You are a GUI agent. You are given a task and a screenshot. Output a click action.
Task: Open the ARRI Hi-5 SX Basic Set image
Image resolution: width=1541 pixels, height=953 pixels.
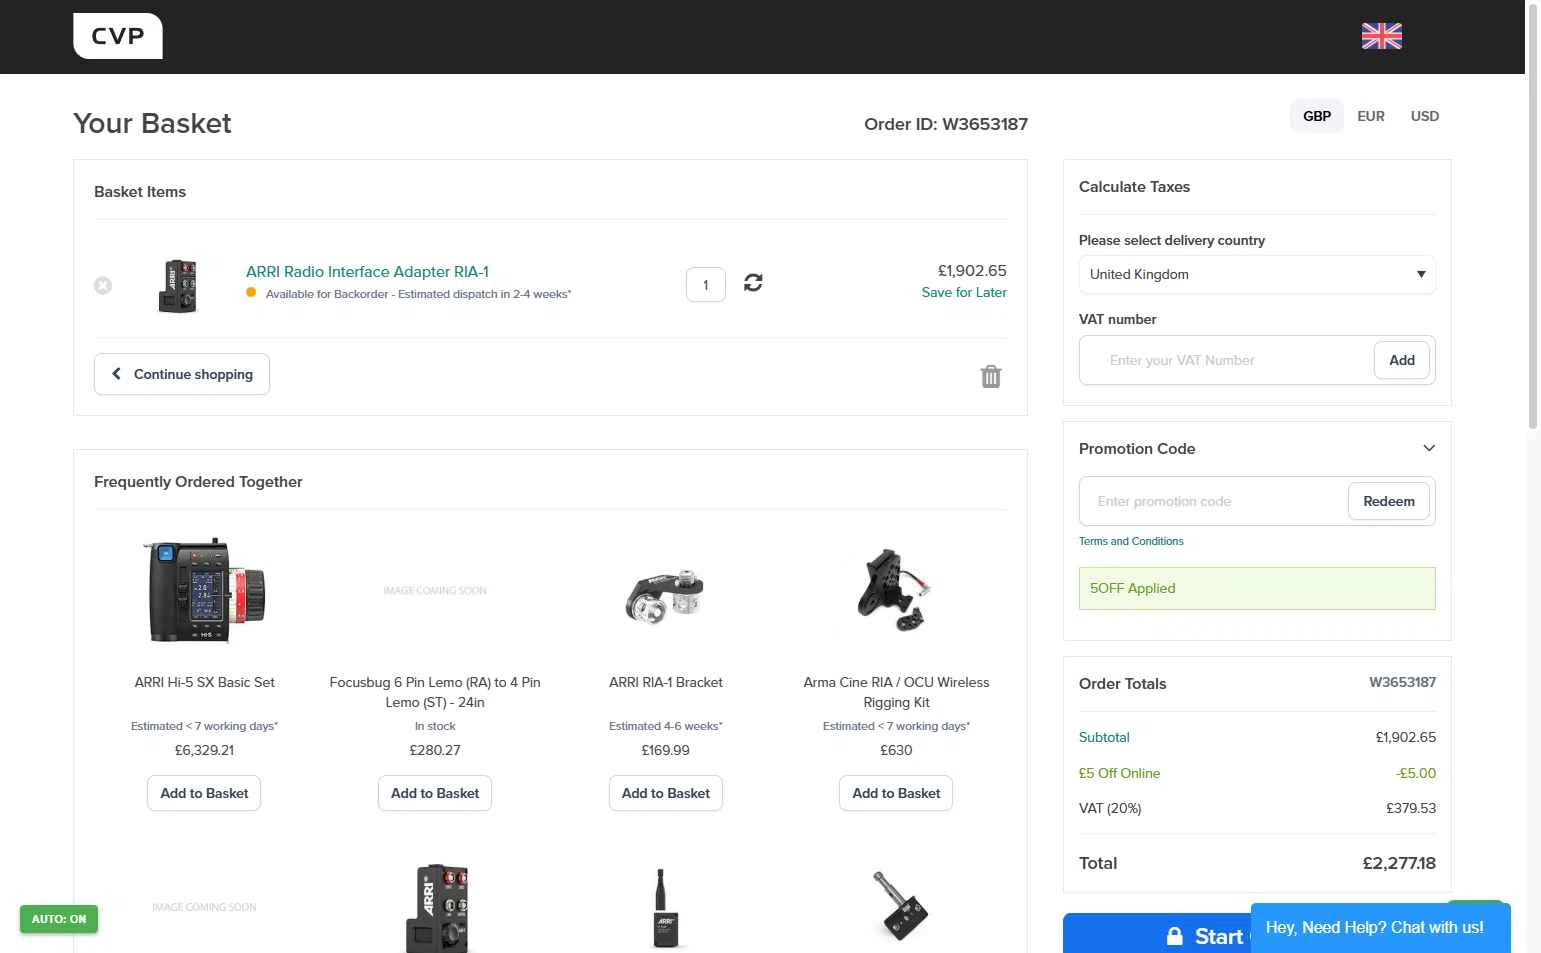click(x=205, y=590)
